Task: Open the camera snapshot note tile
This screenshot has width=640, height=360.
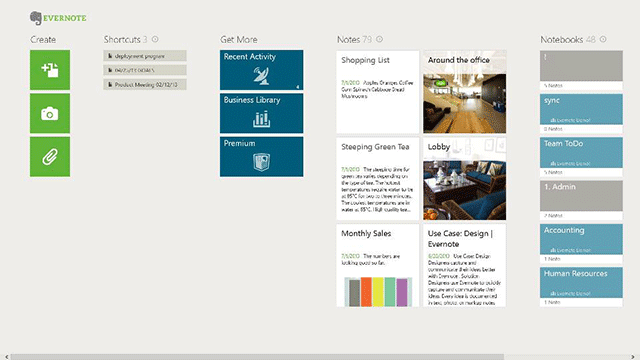Action: (50, 113)
